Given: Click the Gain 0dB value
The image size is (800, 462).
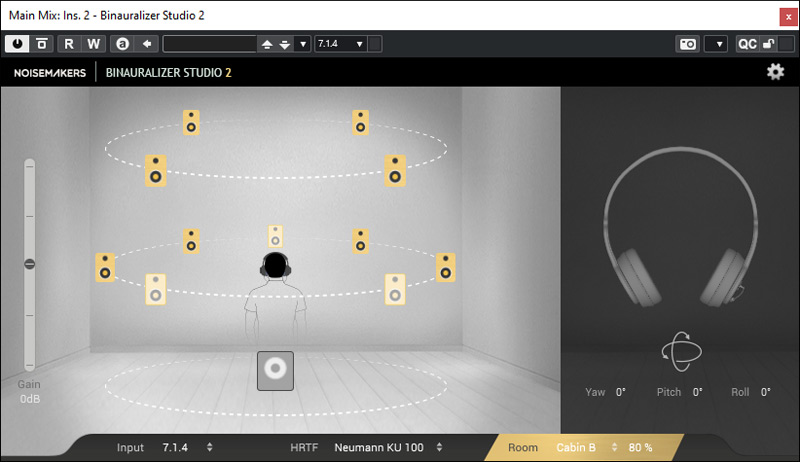Looking at the screenshot, I should [30, 399].
